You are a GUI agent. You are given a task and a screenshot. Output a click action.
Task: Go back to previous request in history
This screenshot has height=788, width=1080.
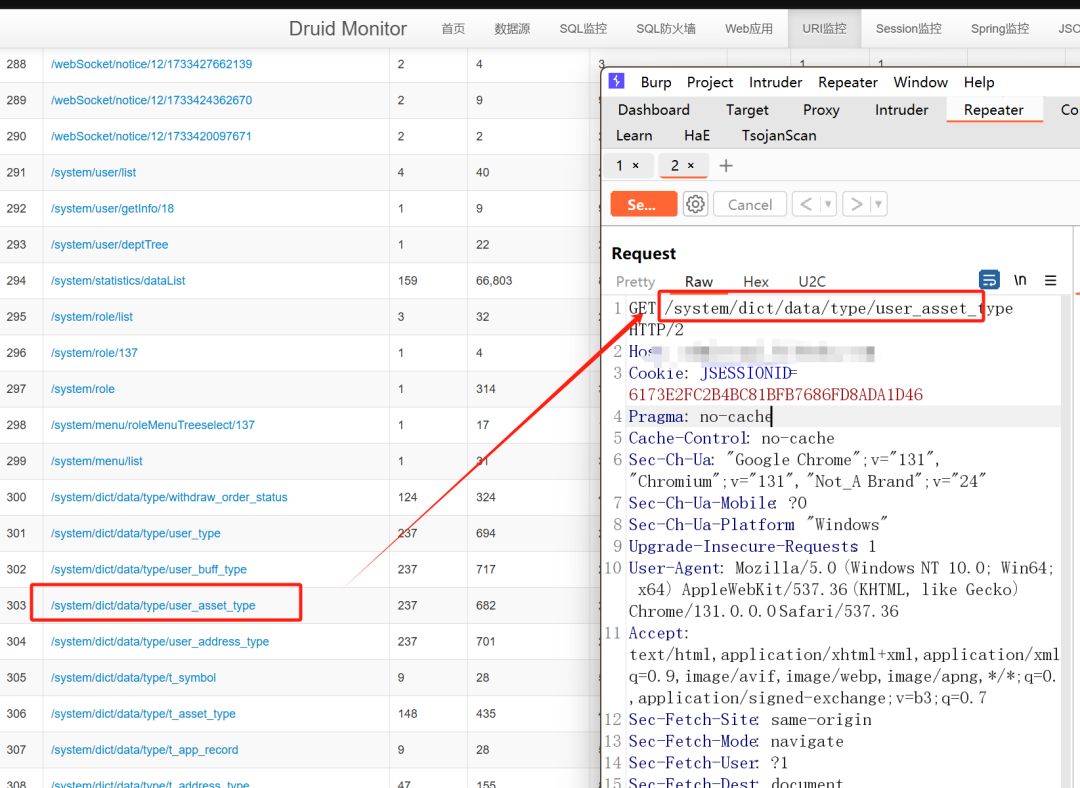(x=806, y=204)
